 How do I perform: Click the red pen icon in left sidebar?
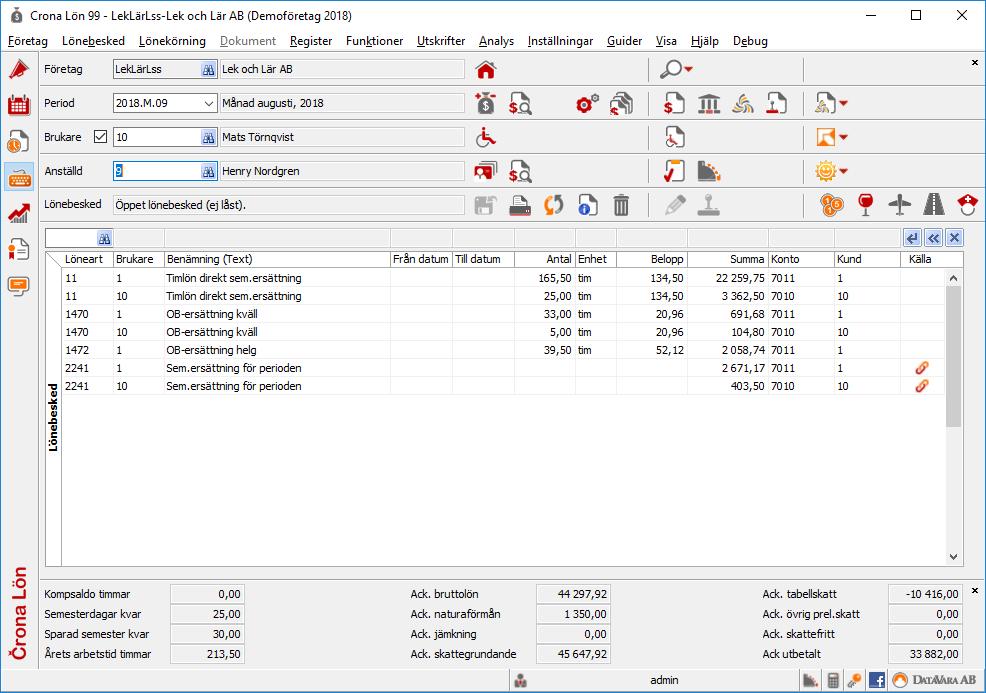pyautogui.click(x=19, y=70)
